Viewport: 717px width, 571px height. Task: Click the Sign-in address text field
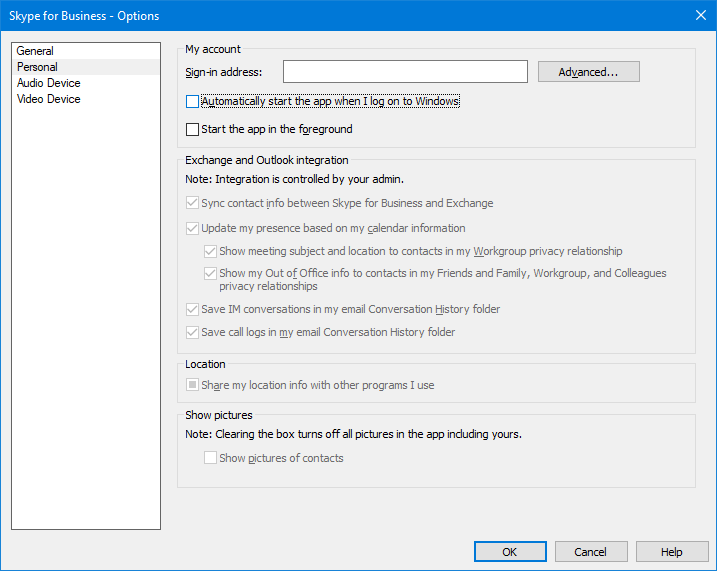[x=405, y=72]
